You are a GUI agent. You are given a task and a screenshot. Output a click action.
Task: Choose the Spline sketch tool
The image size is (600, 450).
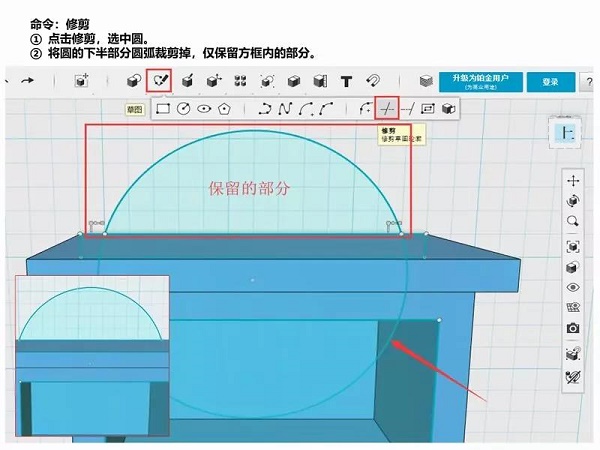tap(284, 108)
